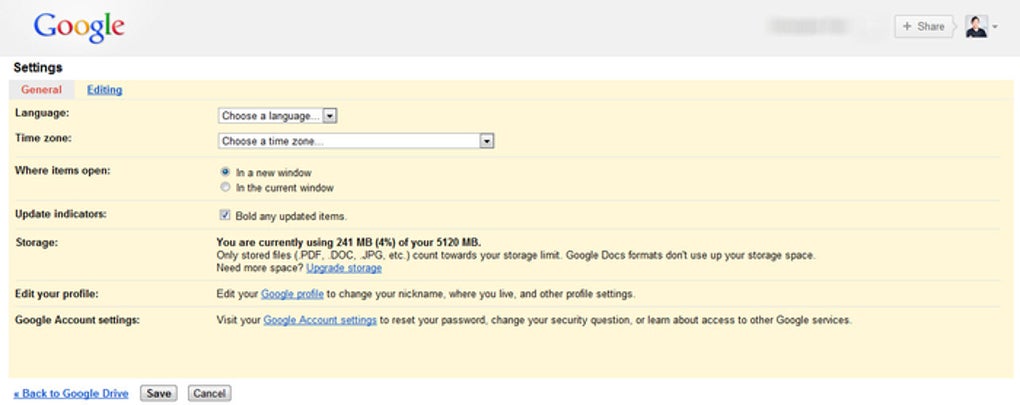This screenshot has width=1020, height=405.
Task: Expand the account menu arrow beside avatar
Action: [x=995, y=28]
